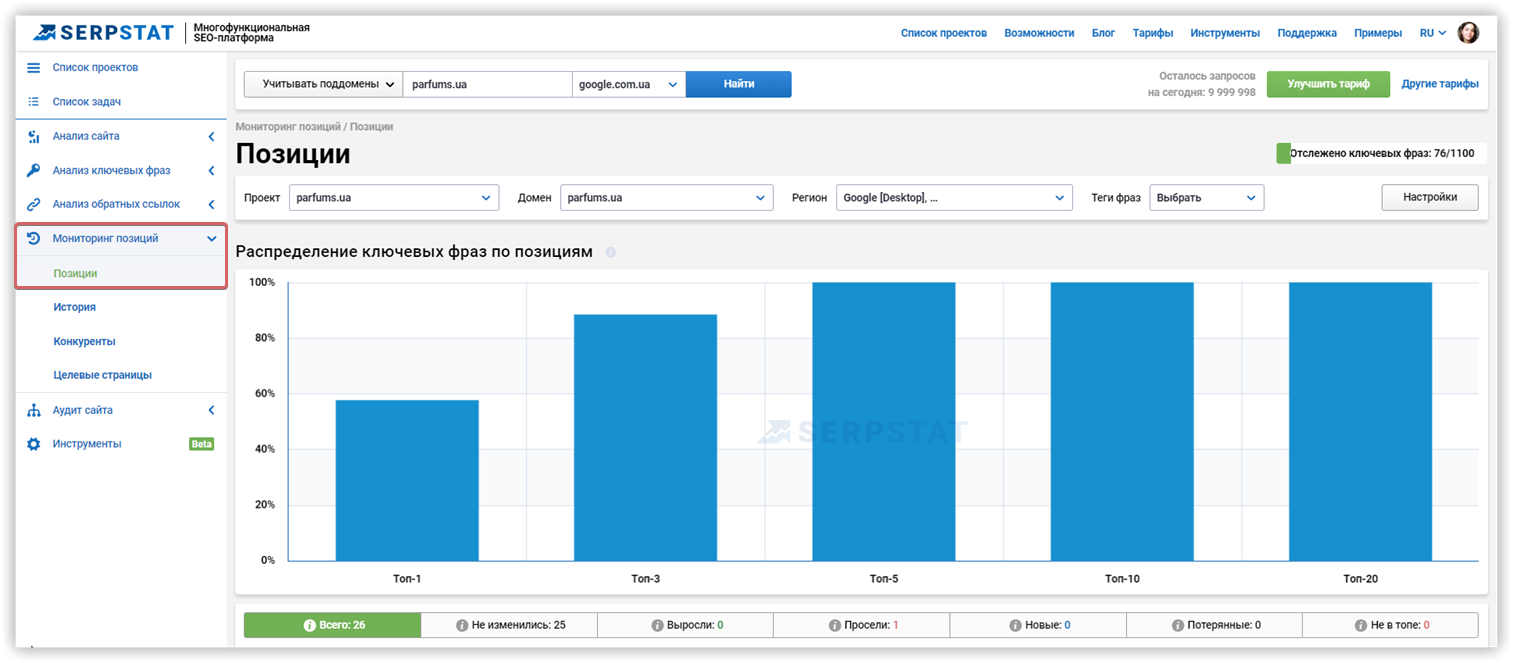Expand the Аудит сайта chevron
This screenshot has width=1513, height=663.
click(211, 410)
